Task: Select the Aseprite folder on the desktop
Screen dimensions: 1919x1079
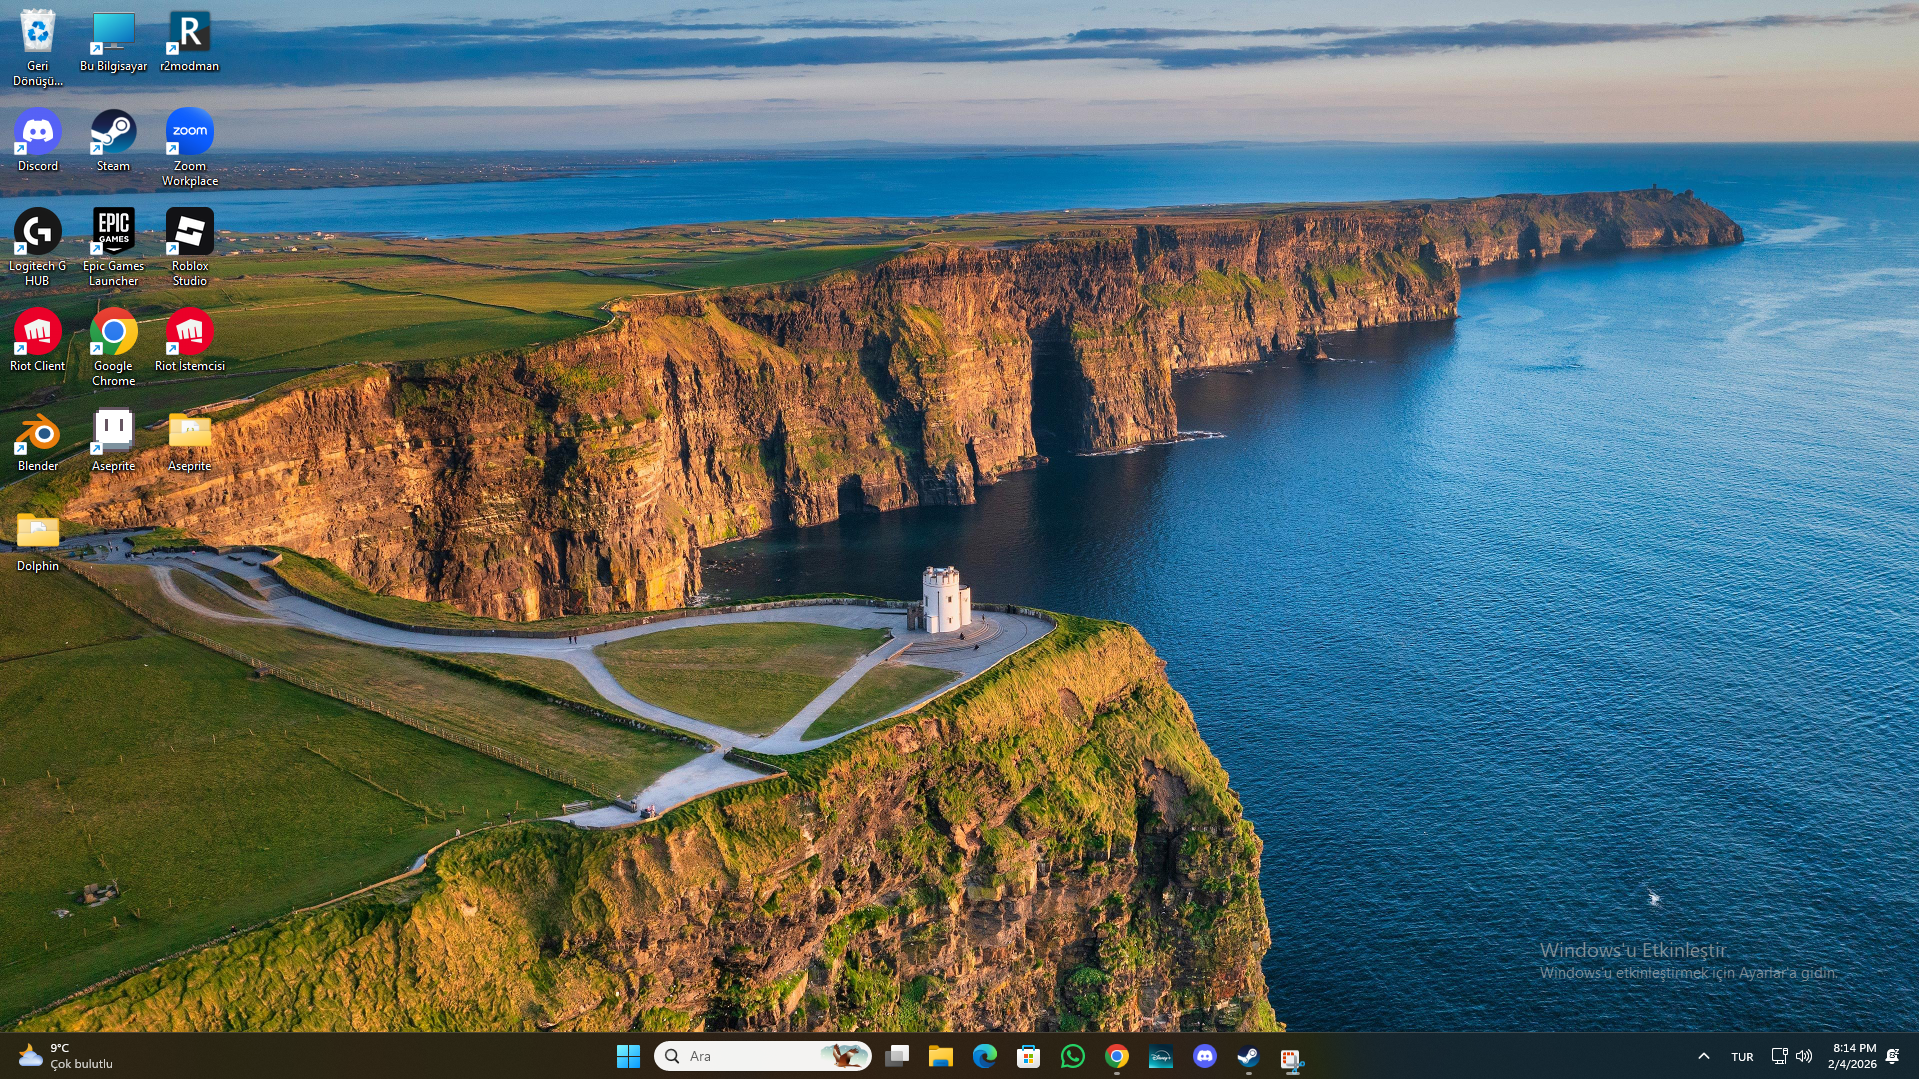Action: point(189,440)
